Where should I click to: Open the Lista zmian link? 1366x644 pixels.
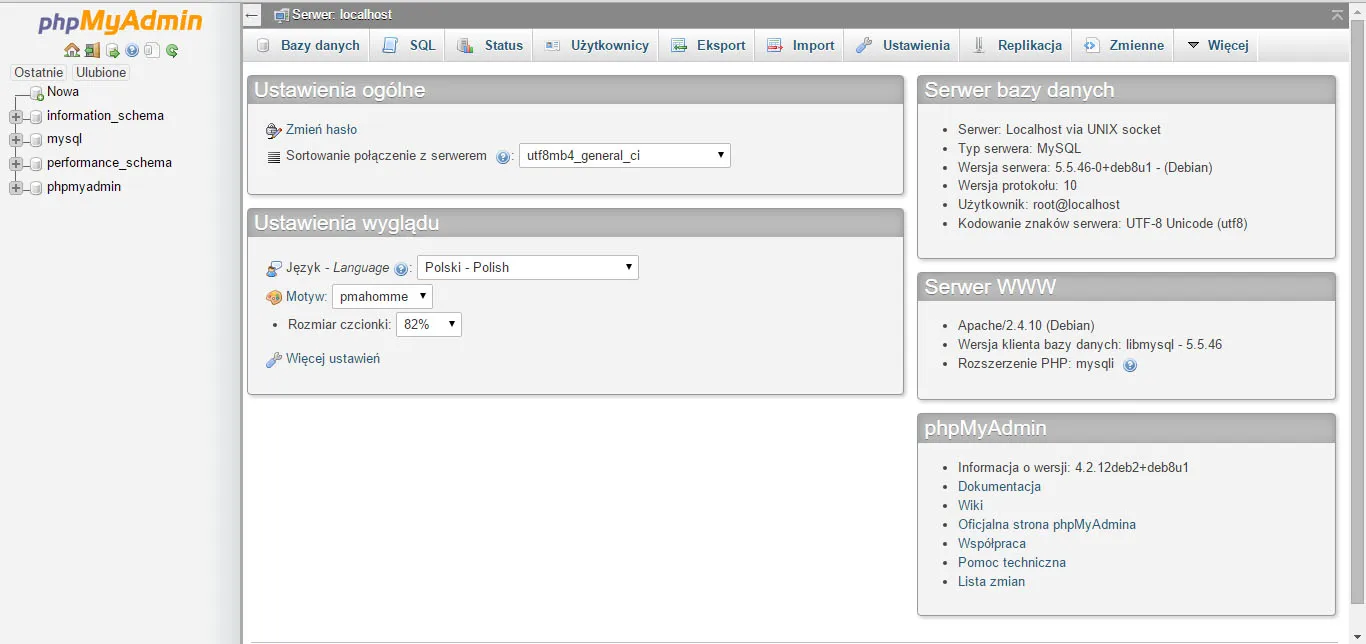pyautogui.click(x=991, y=582)
